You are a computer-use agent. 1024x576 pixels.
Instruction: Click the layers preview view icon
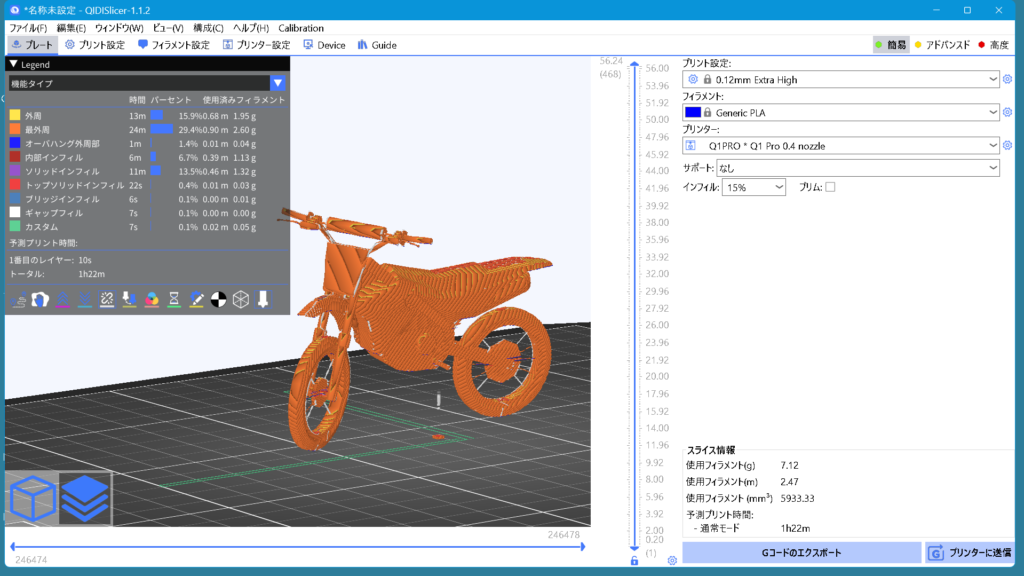tap(85, 498)
